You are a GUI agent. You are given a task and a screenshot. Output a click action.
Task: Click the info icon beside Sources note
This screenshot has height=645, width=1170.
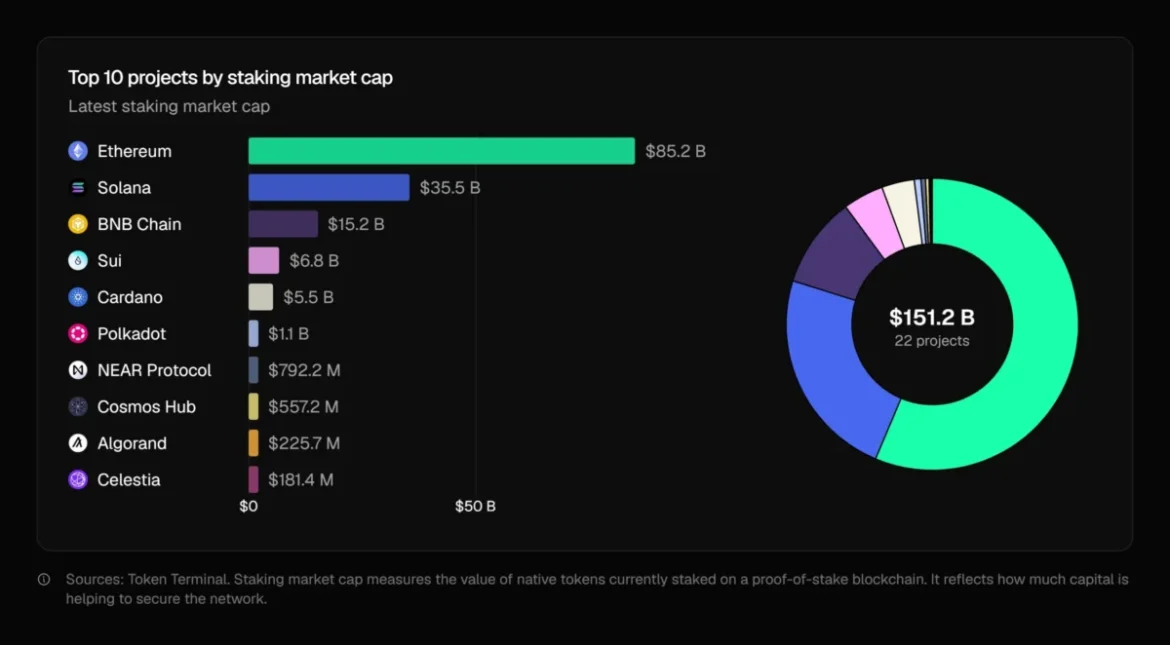pos(44,580)
